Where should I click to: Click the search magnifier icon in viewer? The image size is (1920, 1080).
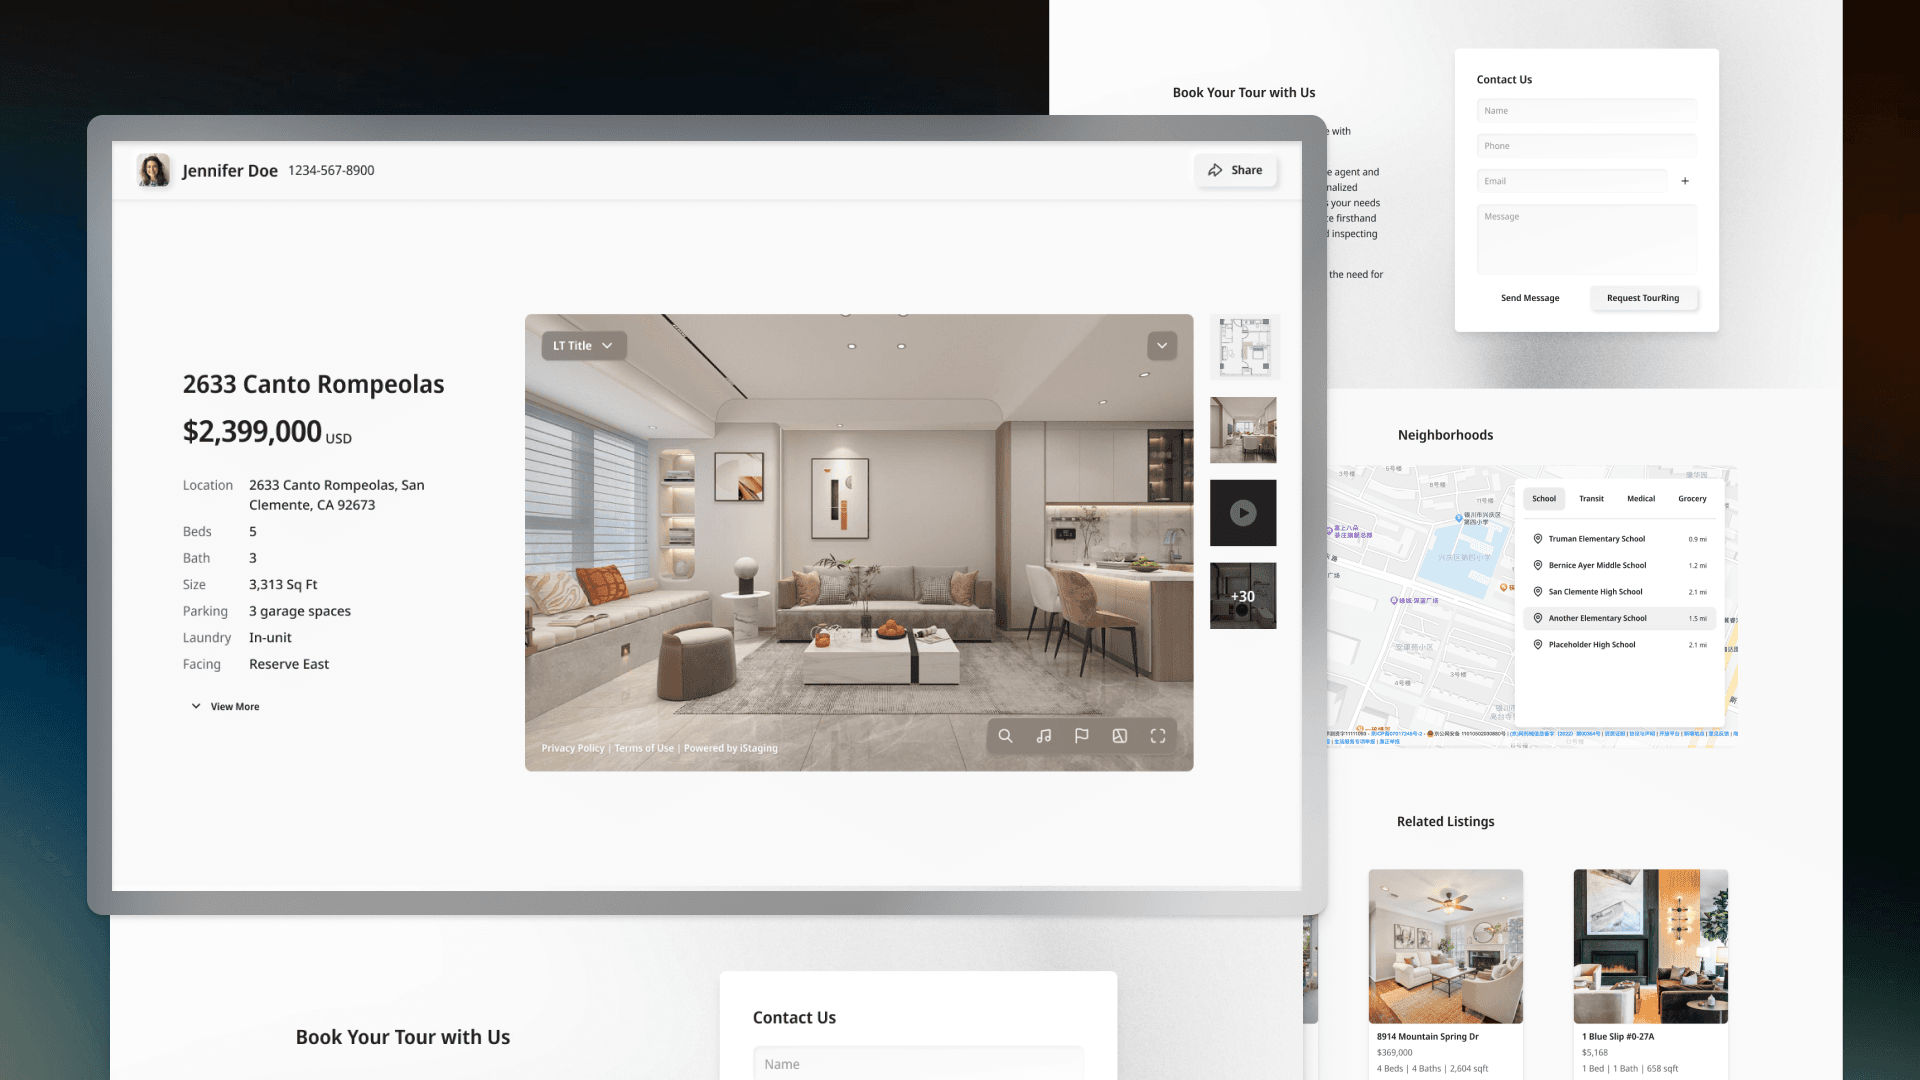point(1005,736)
